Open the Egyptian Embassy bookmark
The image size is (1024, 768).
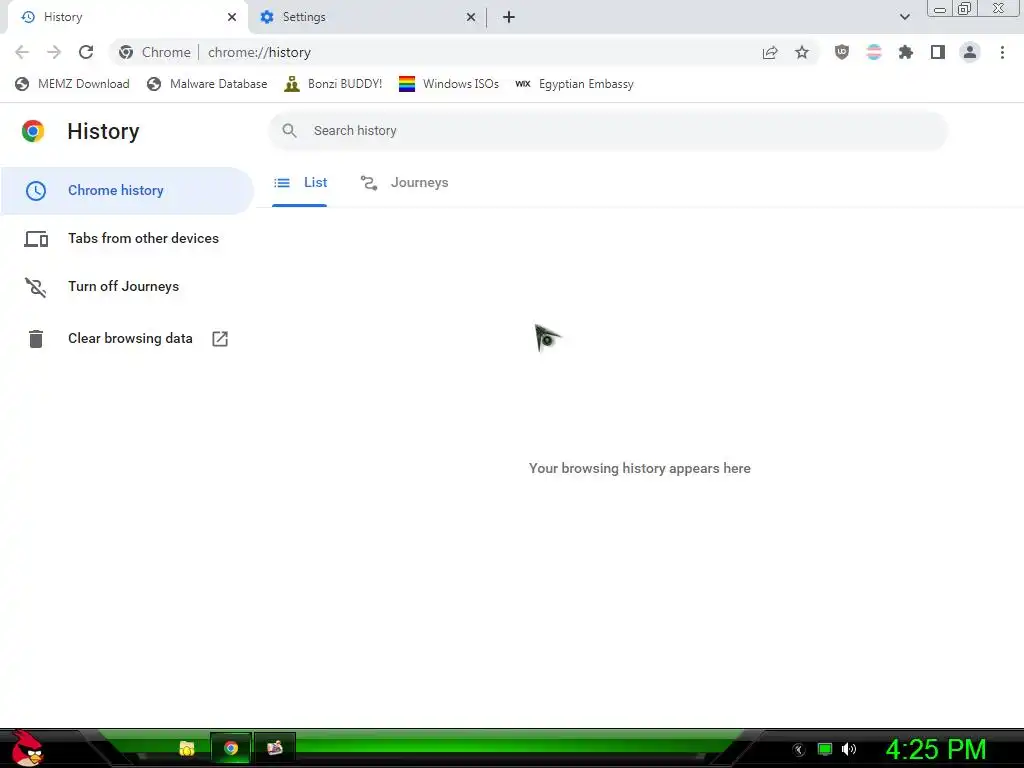click(x=574, y=84)
